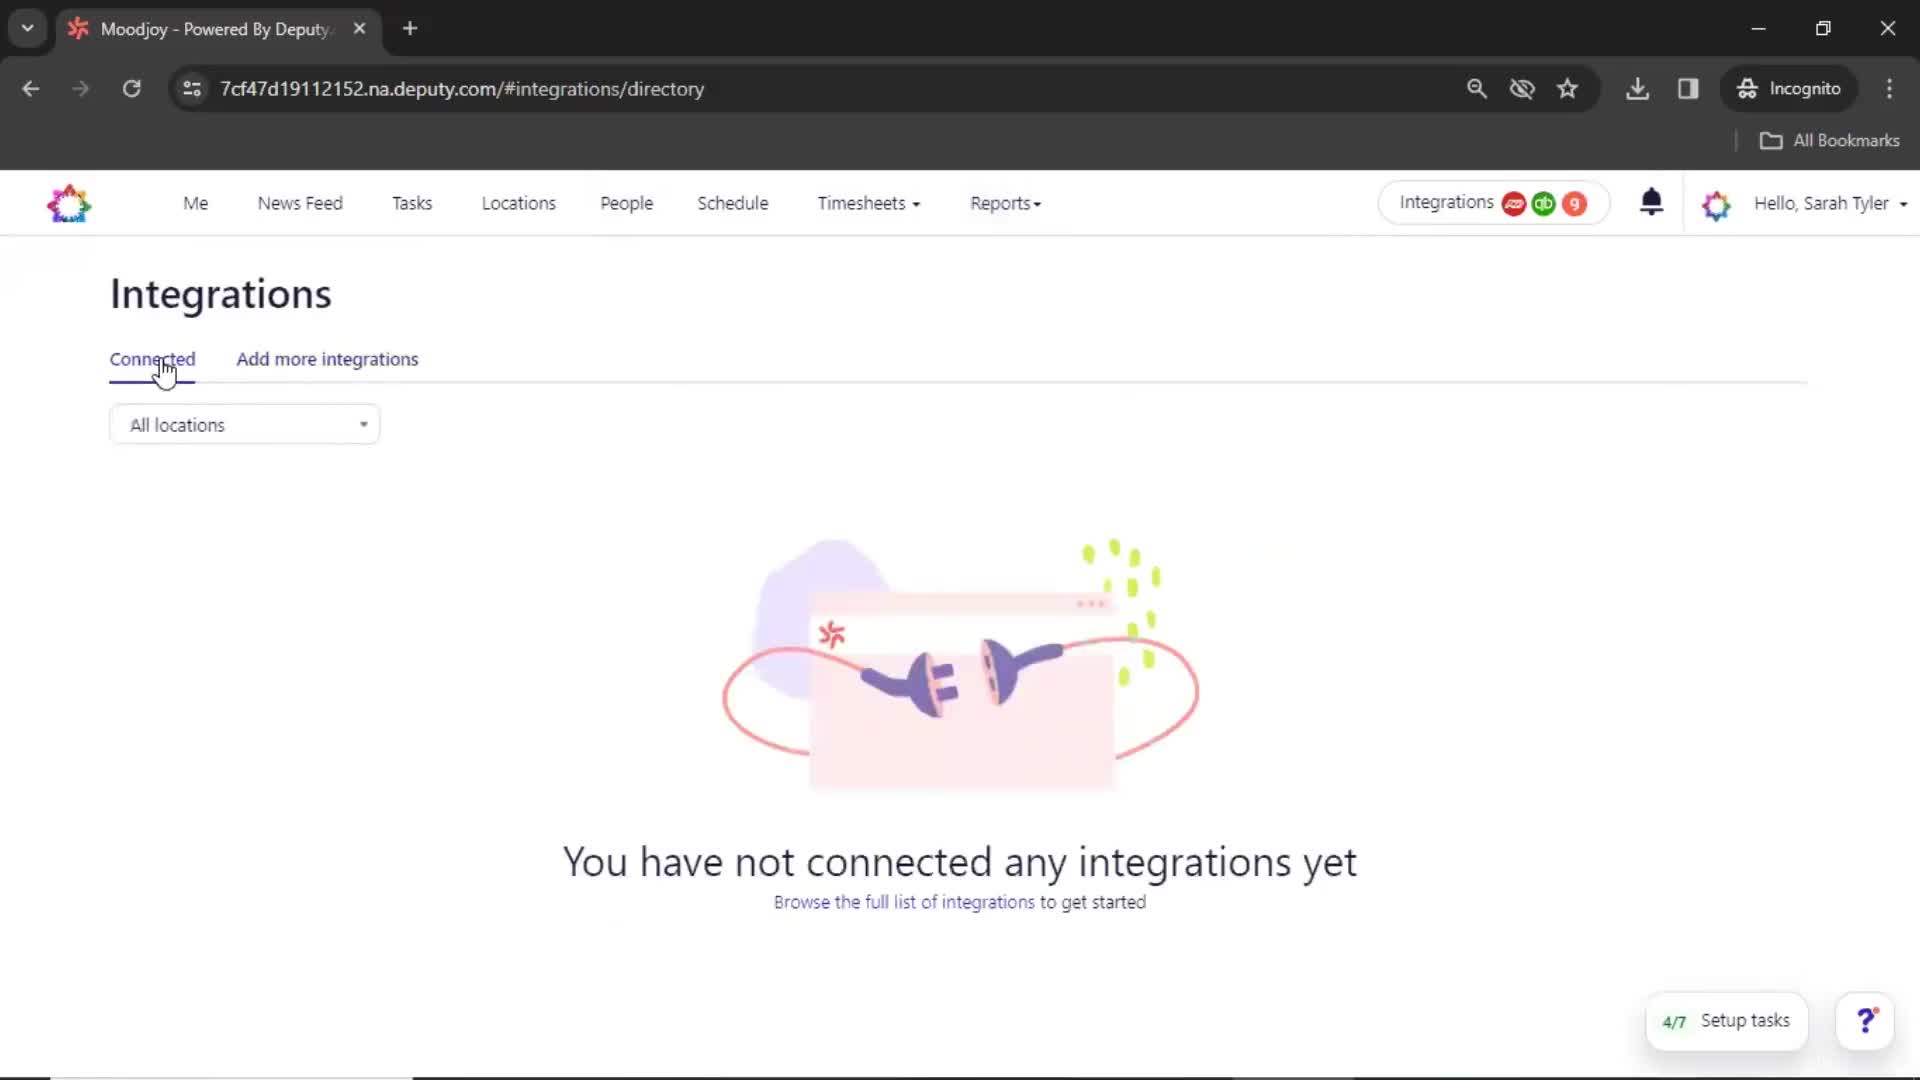Click the red integration status icon
This screenshot has height=1080, width=1920.
click(x=1514, y=203)
